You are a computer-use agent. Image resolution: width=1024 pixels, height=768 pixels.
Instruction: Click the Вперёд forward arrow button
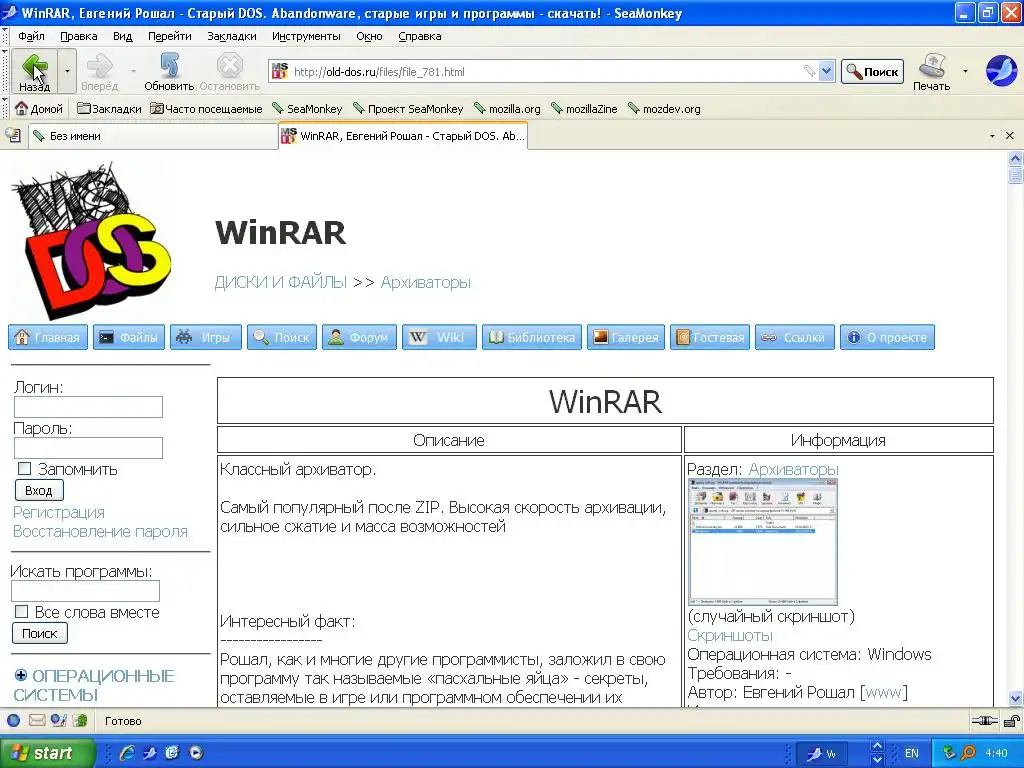click(x=99, y=71)
